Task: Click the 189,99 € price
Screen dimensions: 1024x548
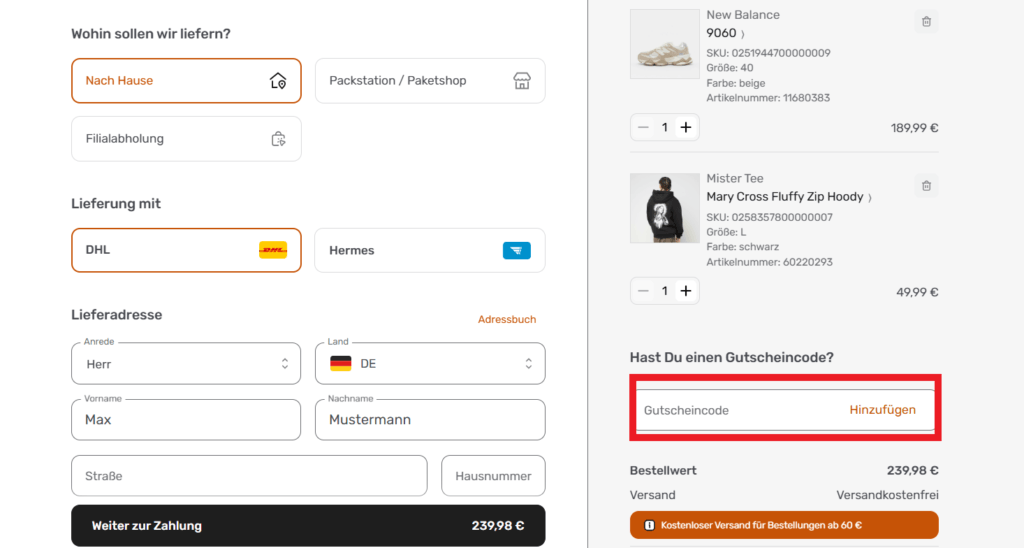Action: (914, 128)
